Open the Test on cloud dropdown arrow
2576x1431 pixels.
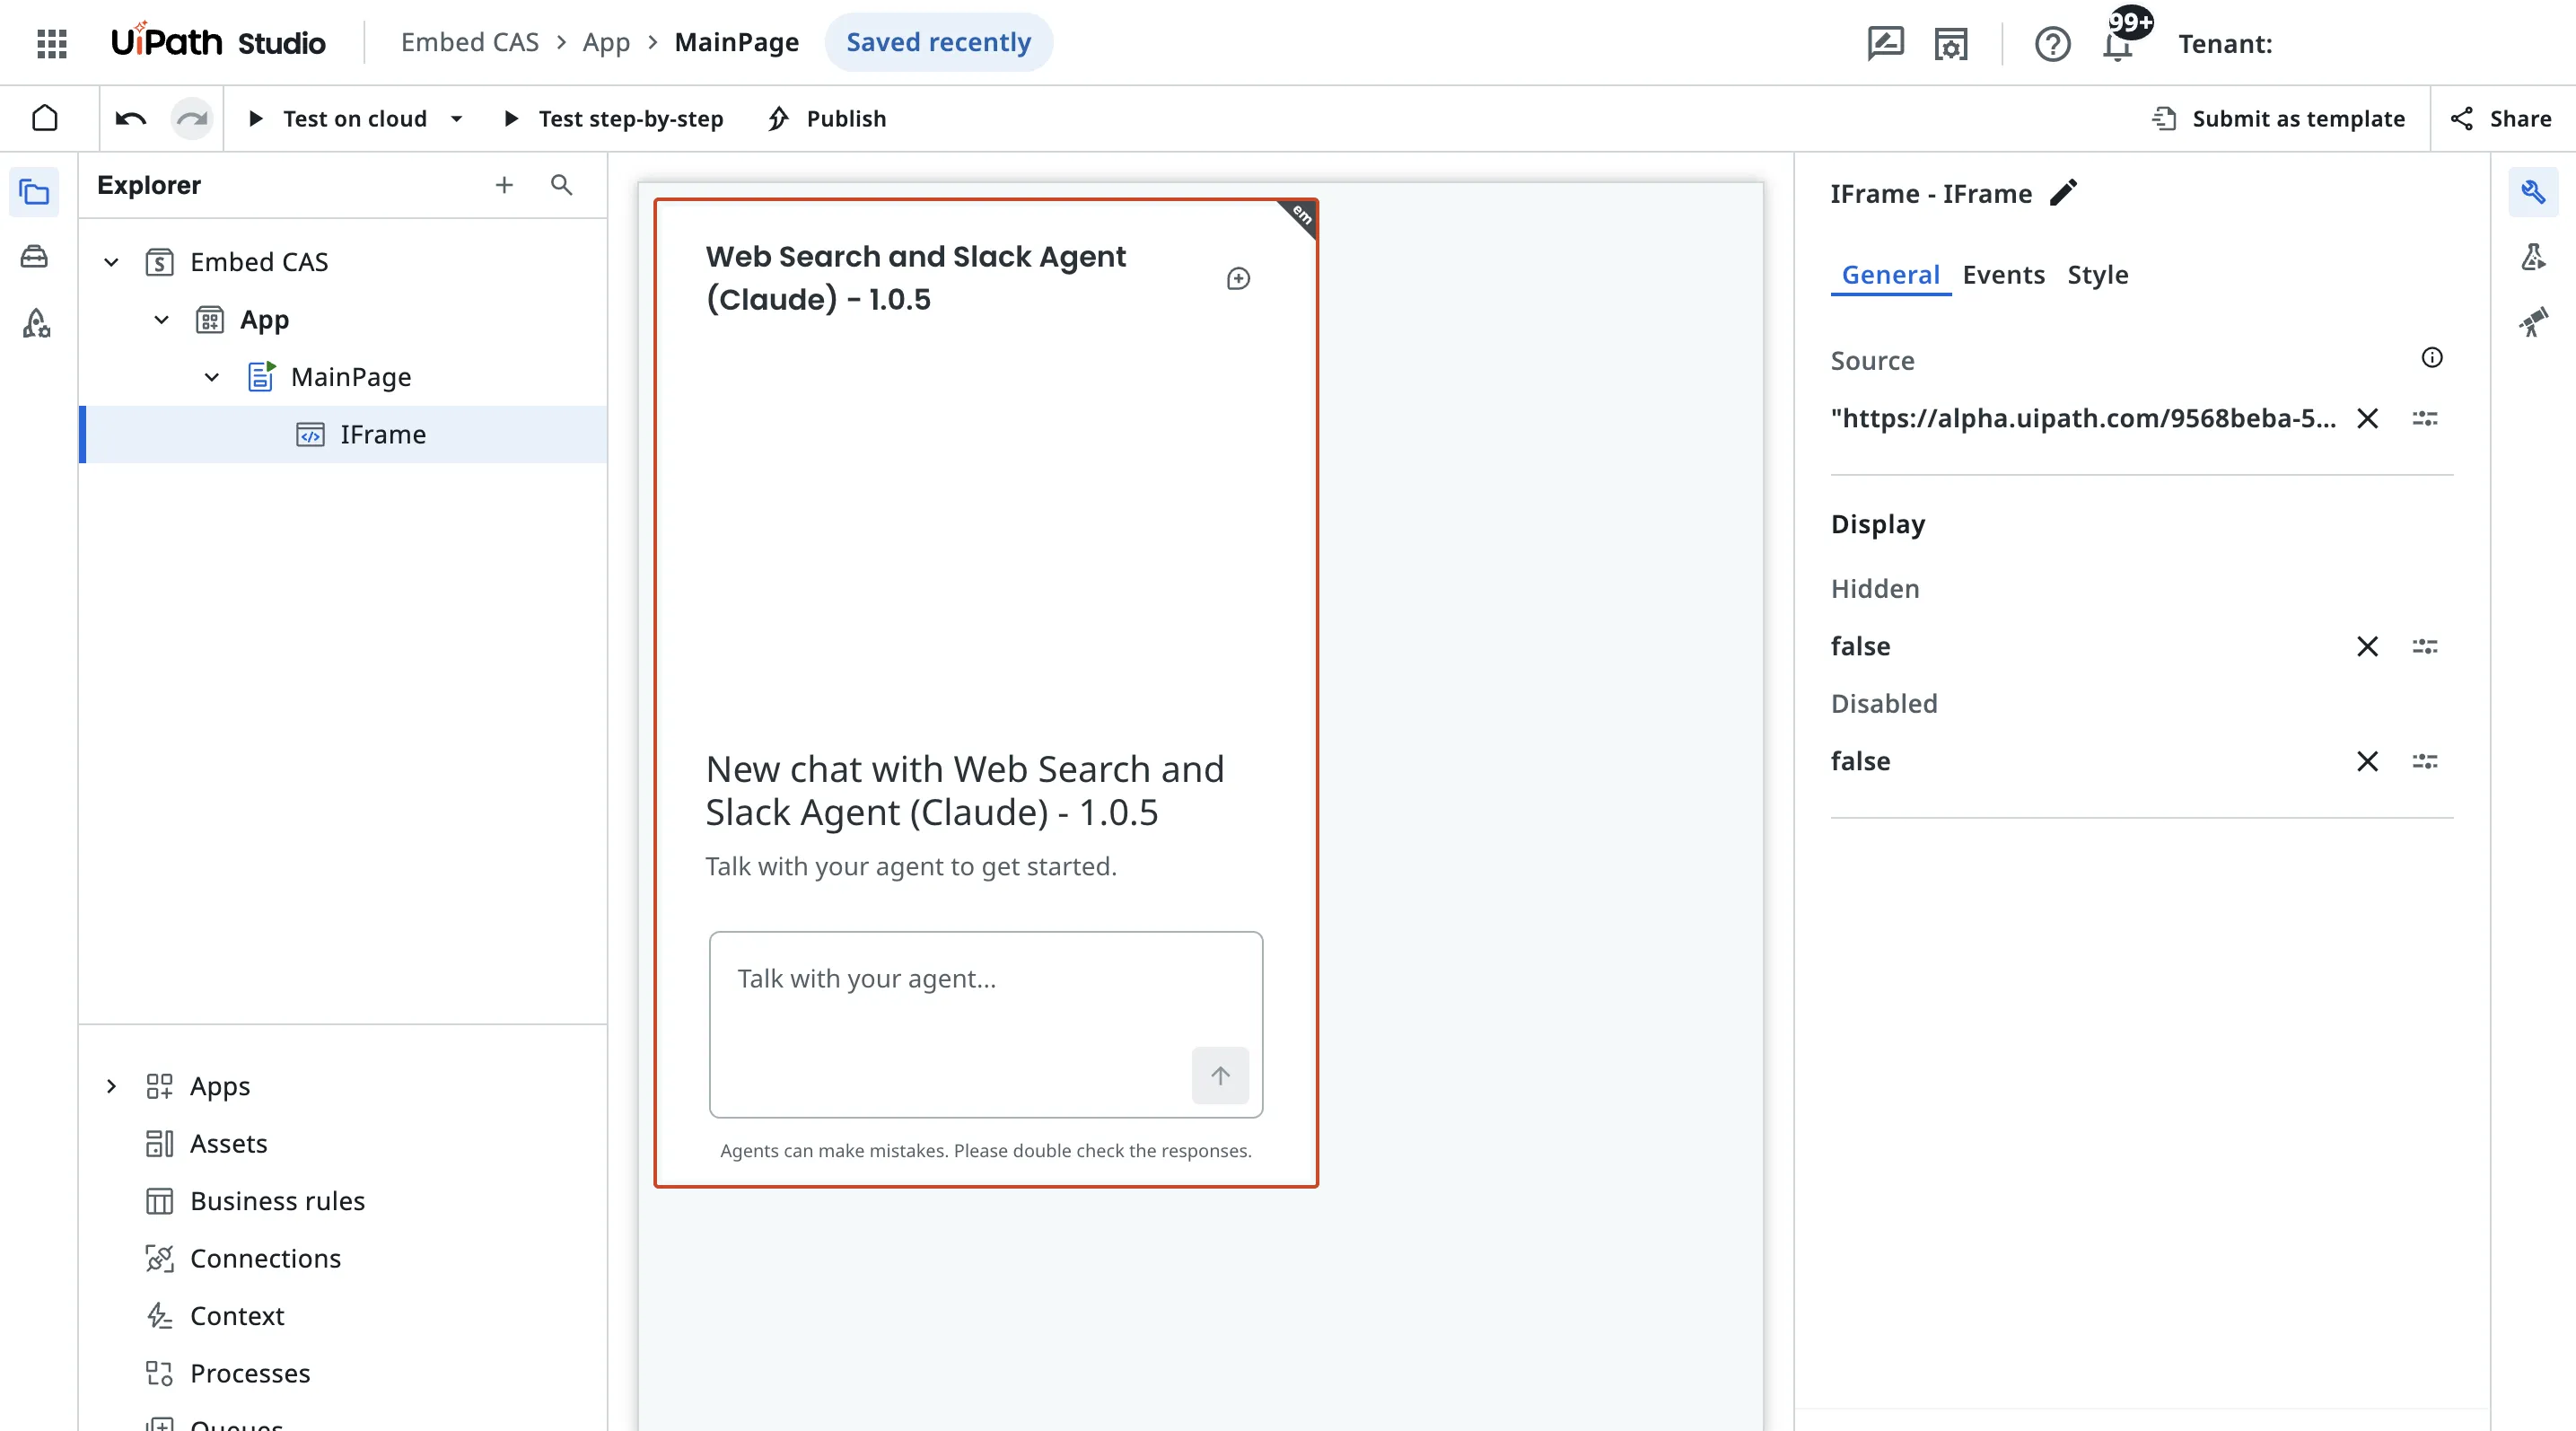pyautogui.click(x=456, y=119)
